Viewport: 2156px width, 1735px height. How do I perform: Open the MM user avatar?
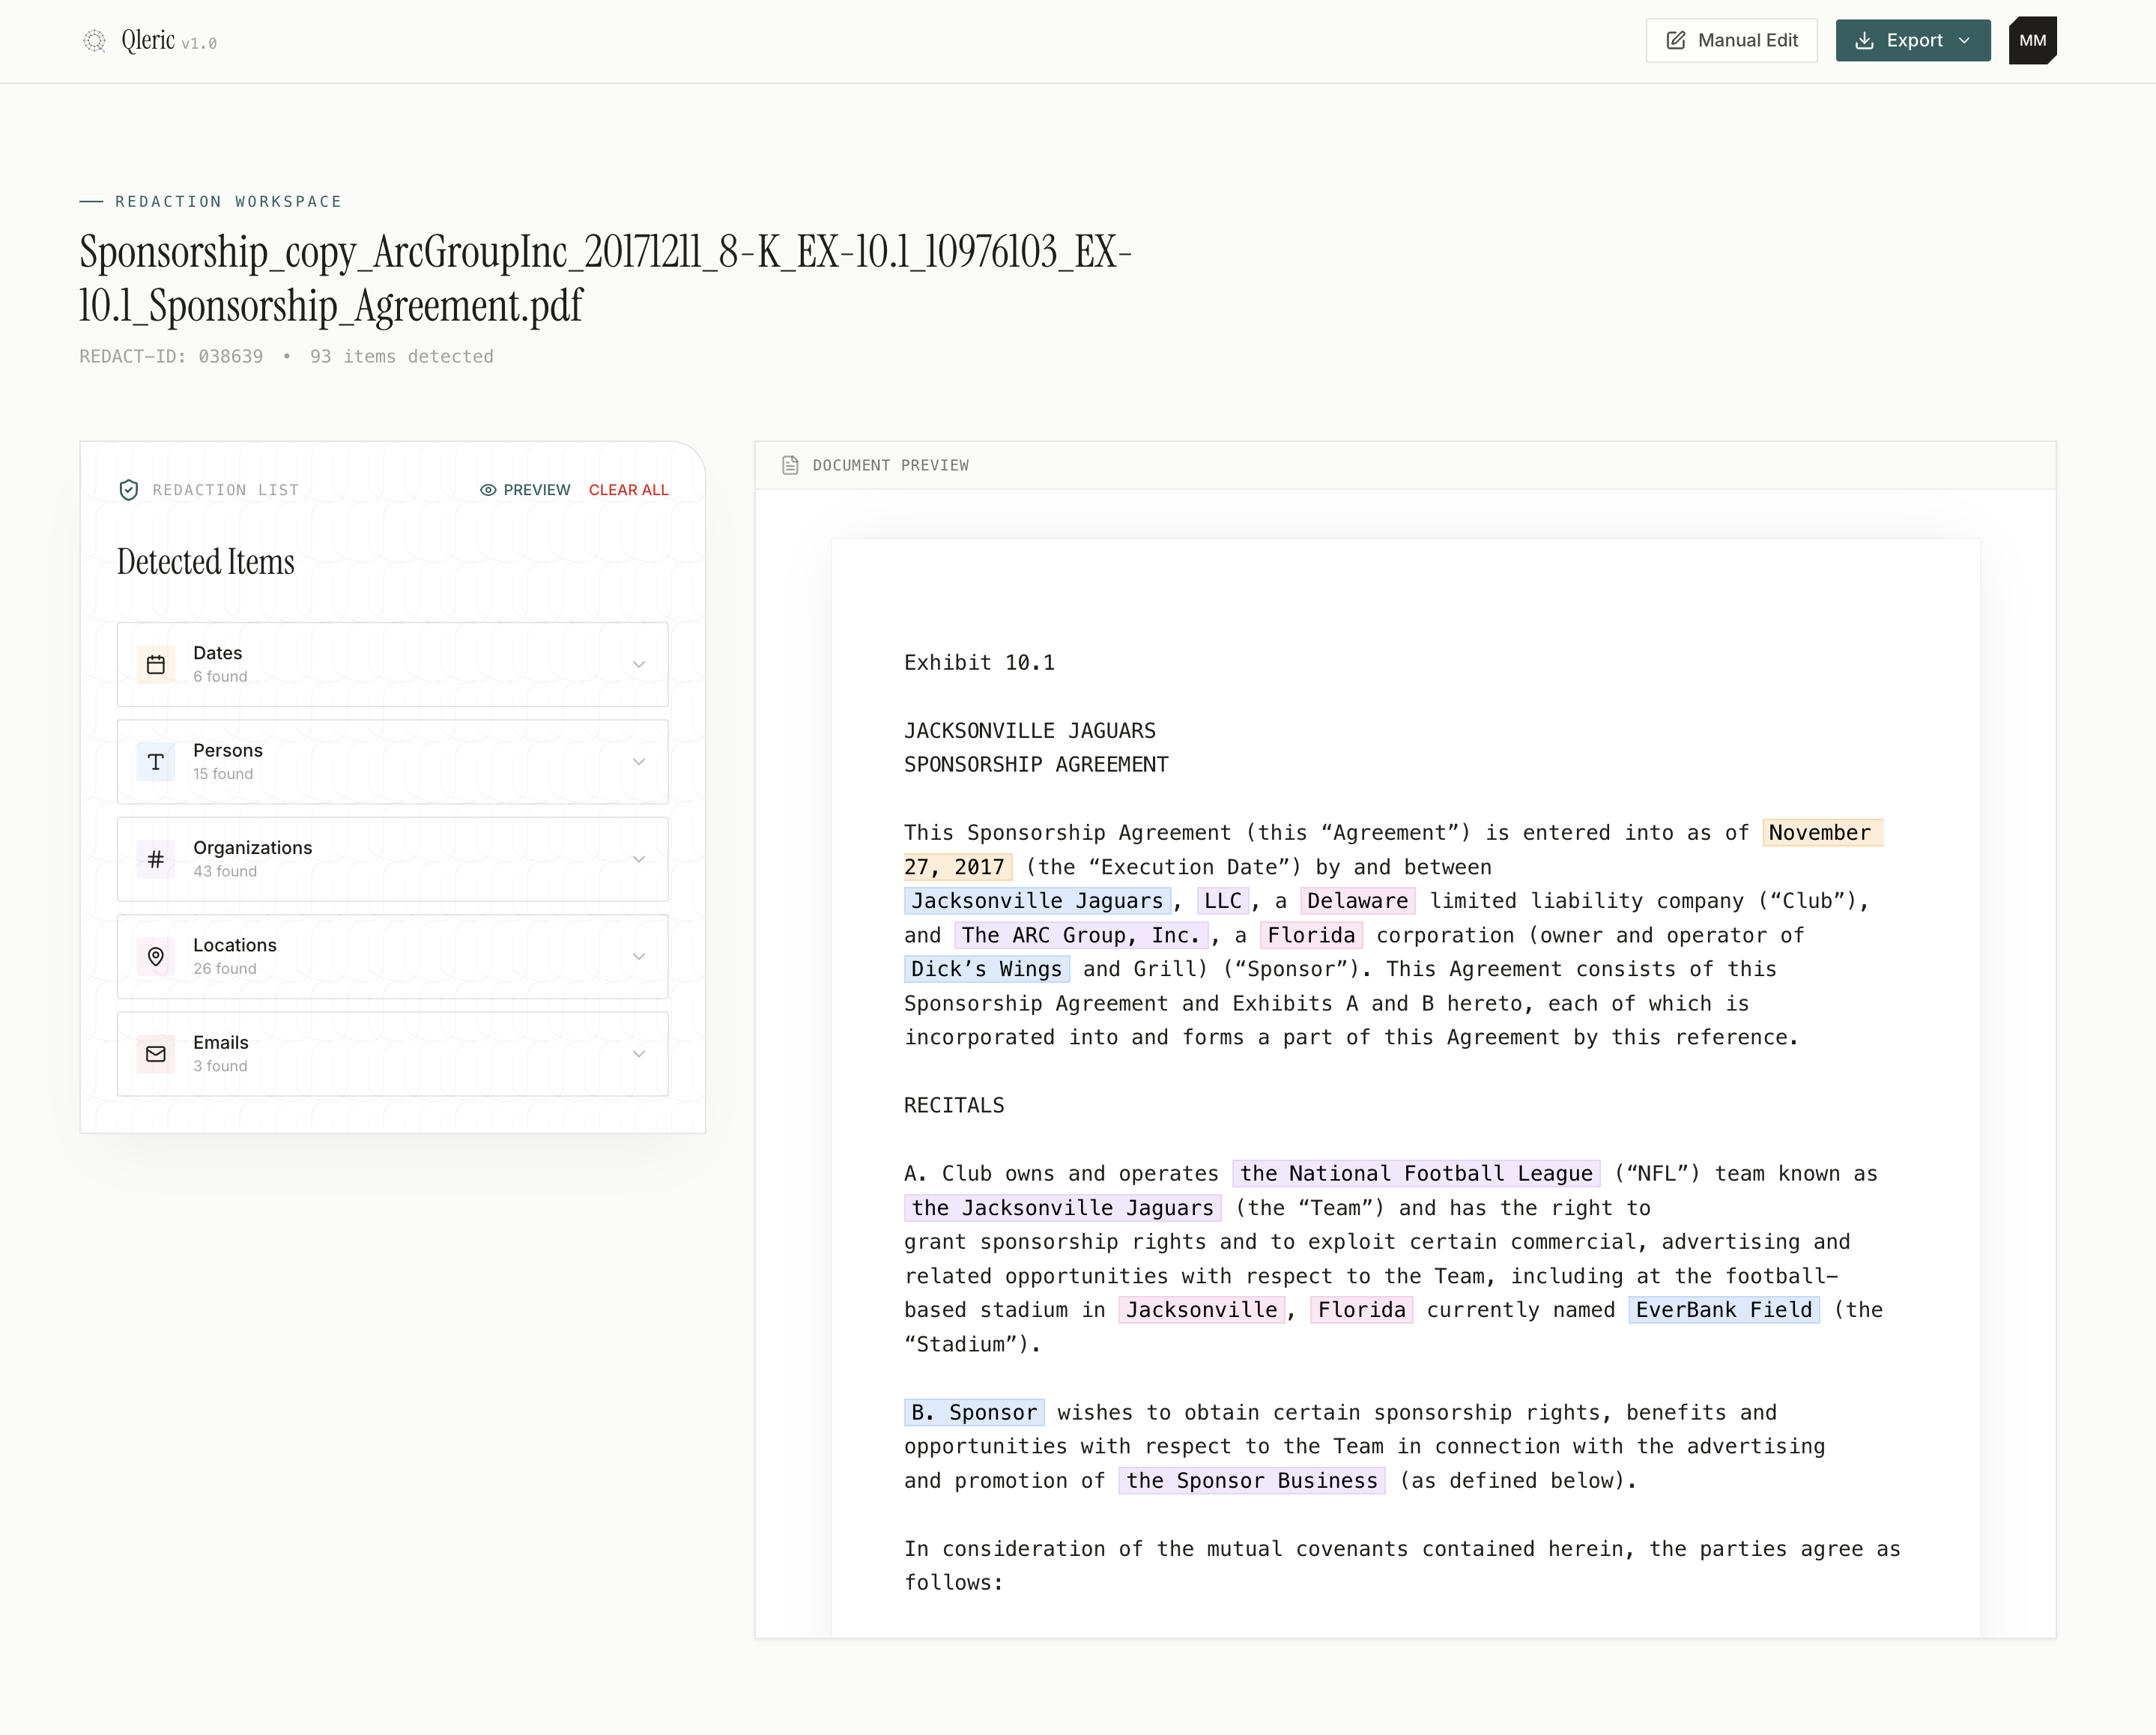pyautogui.click(x=2032, y=41)
